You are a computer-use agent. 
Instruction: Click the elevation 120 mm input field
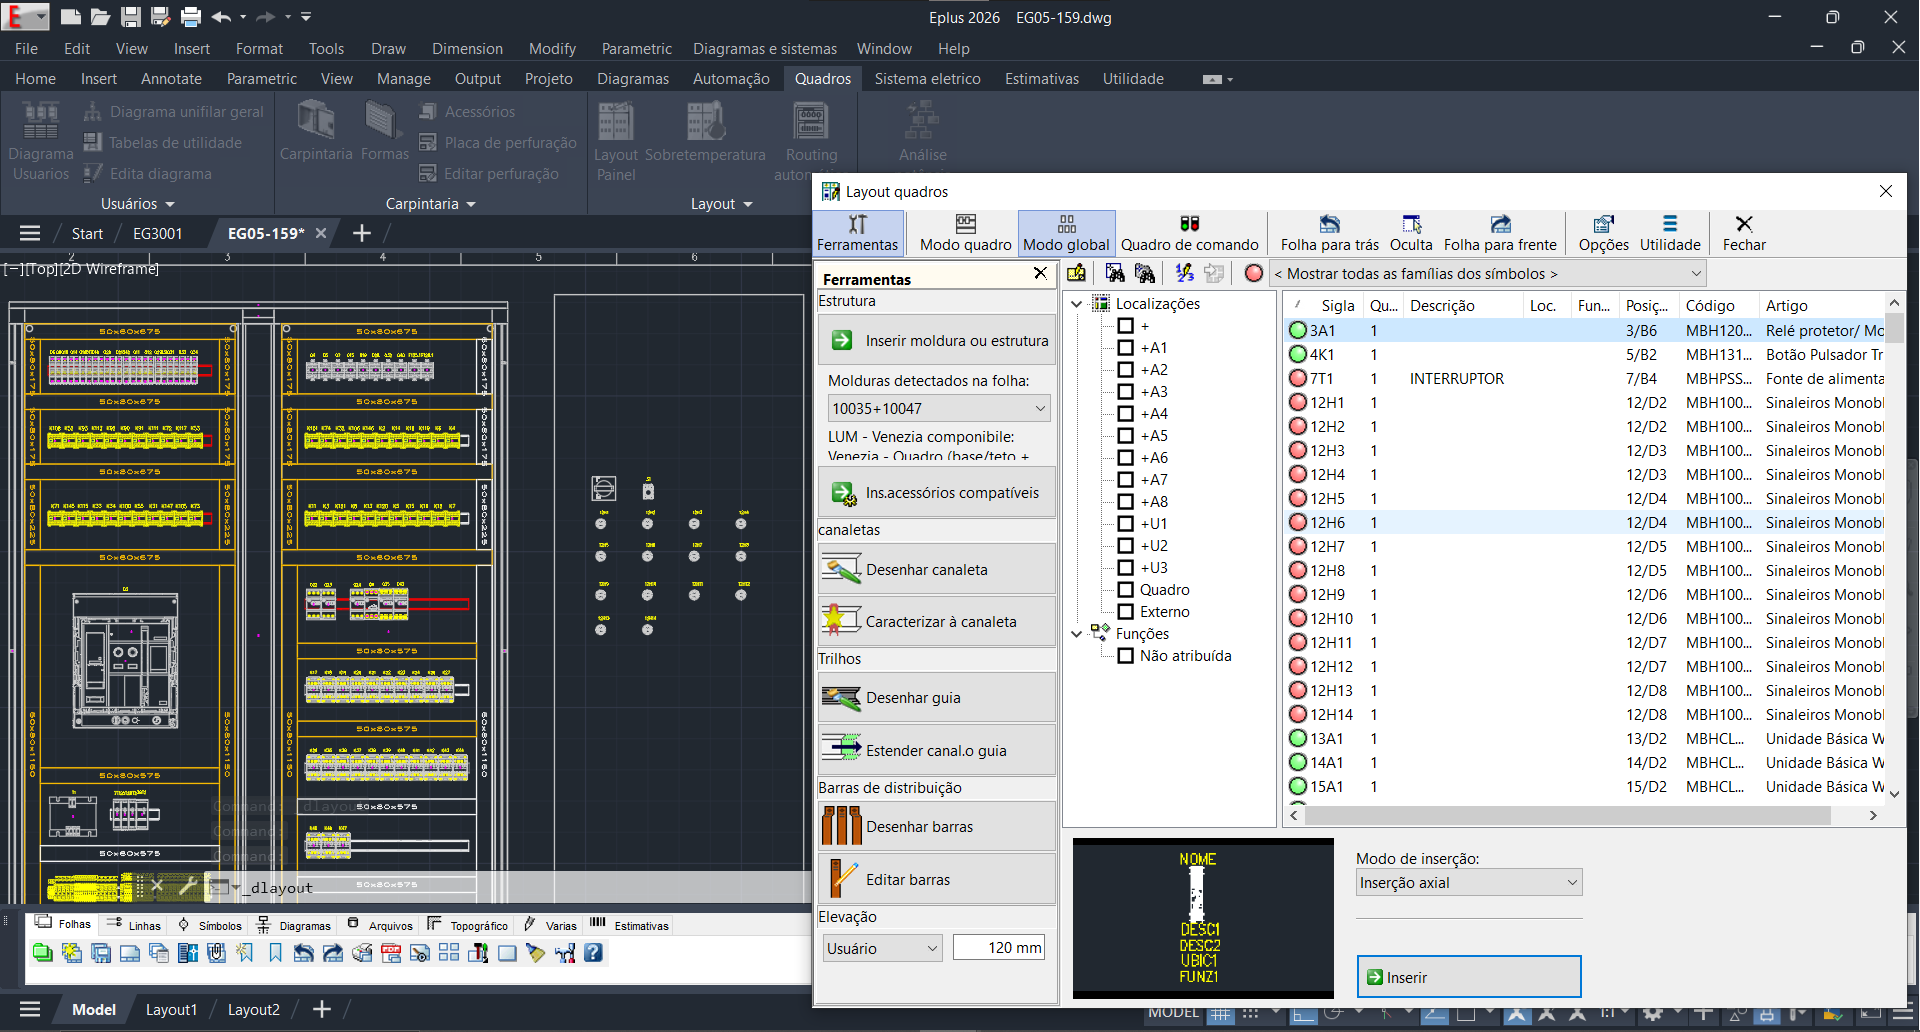998,948
